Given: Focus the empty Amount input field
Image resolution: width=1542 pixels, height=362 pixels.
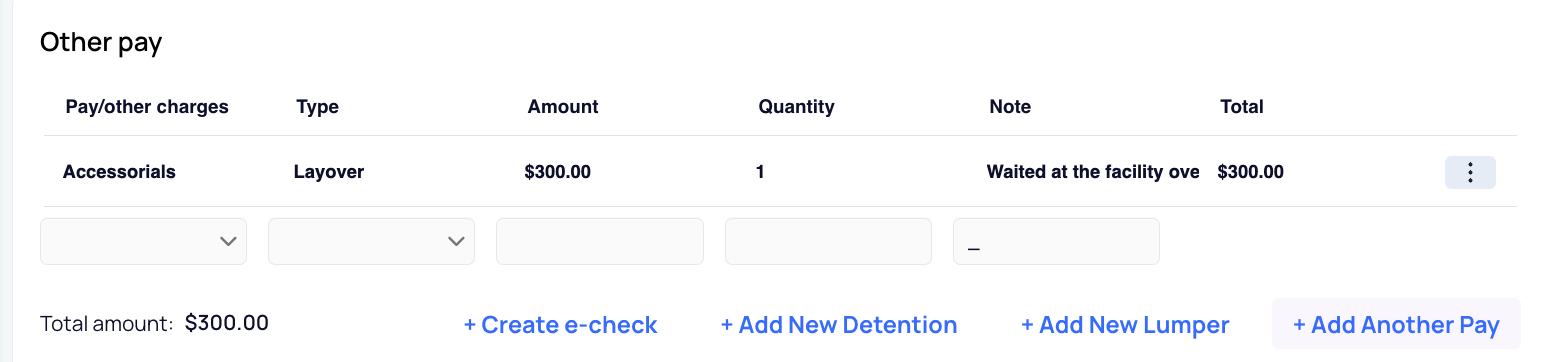Looking at the screenshot, I should coord(600,241).
